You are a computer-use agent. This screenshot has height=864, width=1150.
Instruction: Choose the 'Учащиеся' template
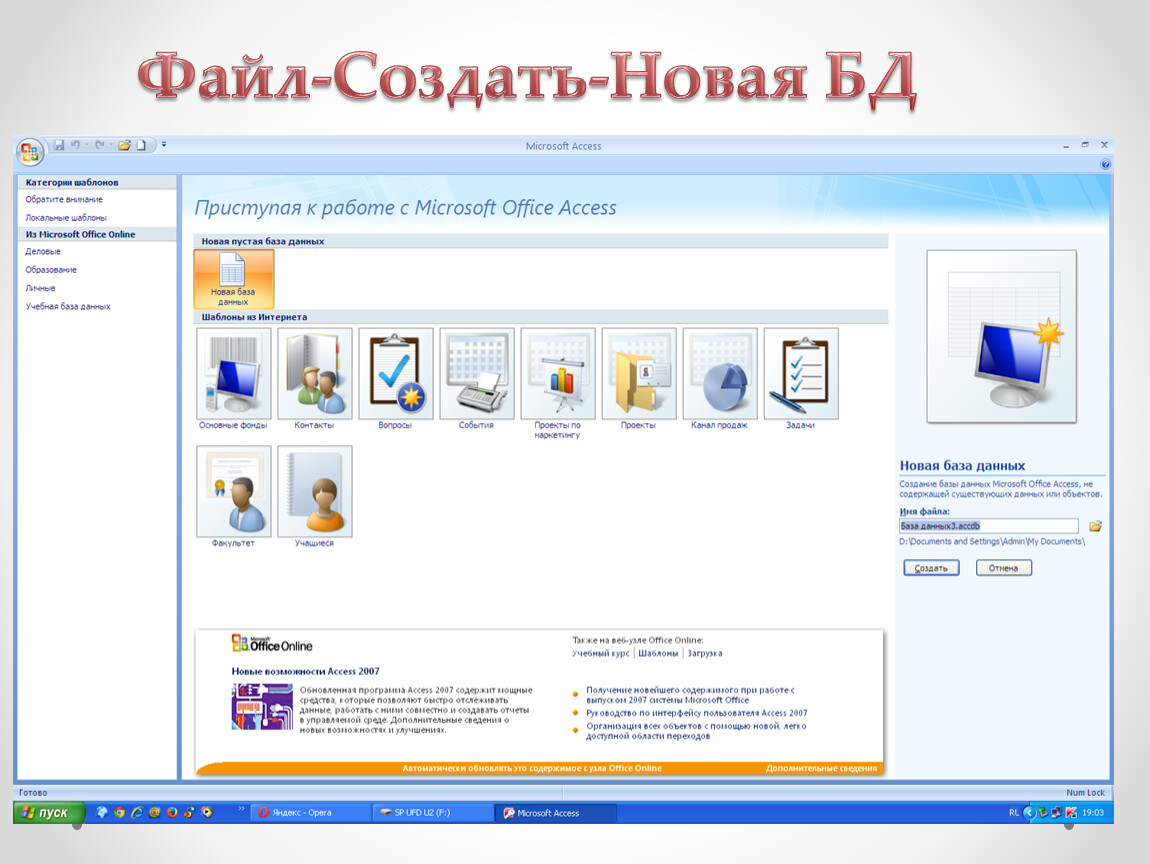[315, 497]
